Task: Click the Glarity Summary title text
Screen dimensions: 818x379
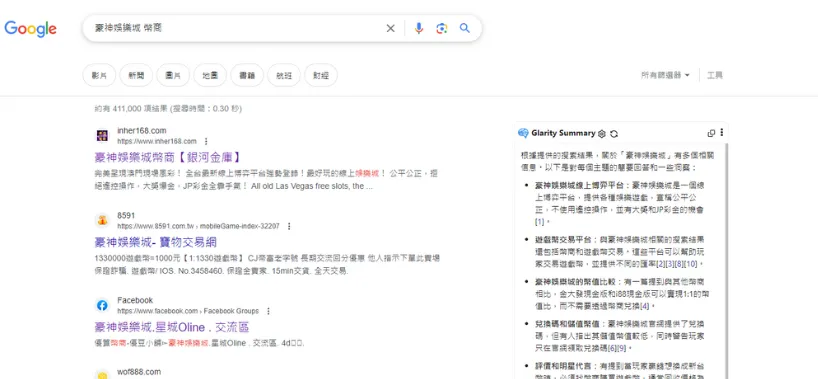Action: coord(563,133)
